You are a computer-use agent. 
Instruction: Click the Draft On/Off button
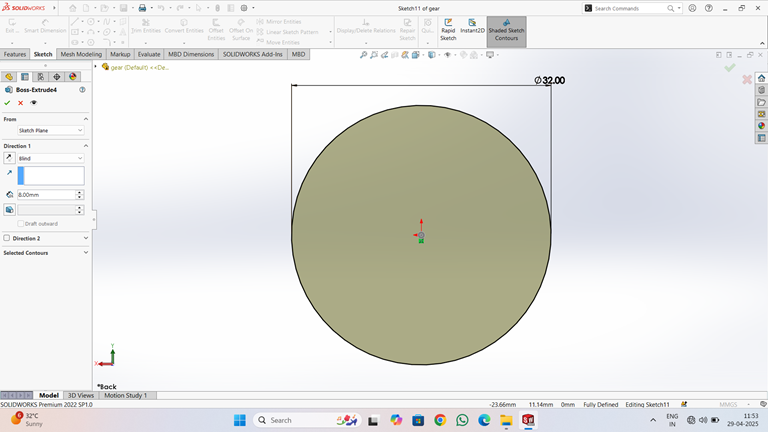tap(9, 210)
